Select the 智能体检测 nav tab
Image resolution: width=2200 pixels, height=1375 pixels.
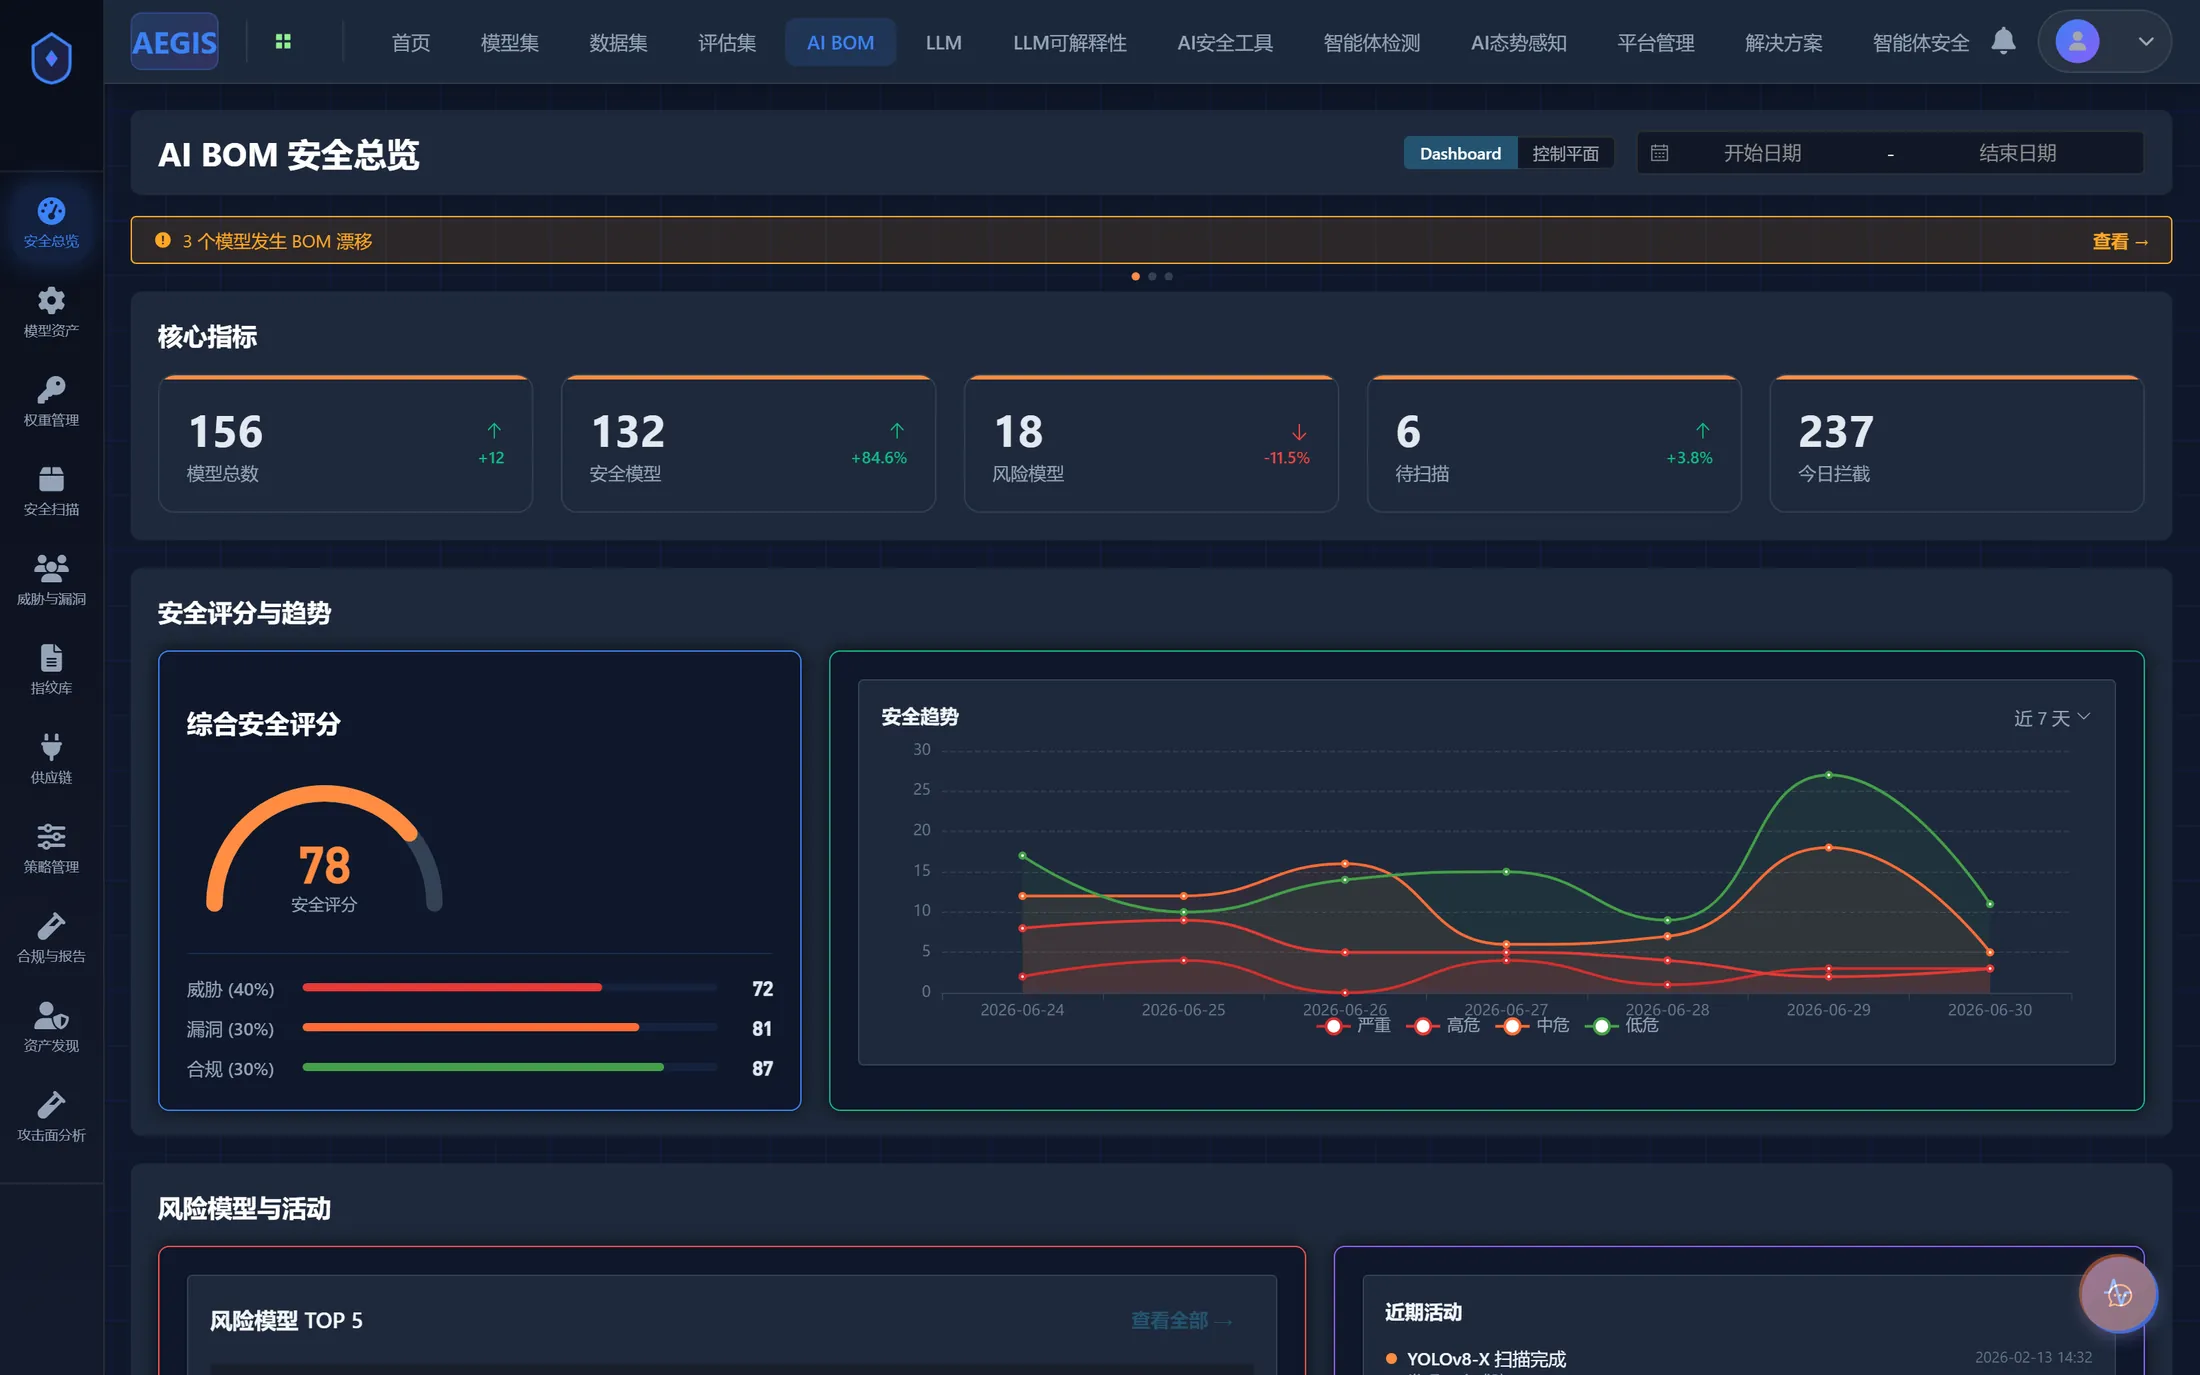tap(1371, 42)
